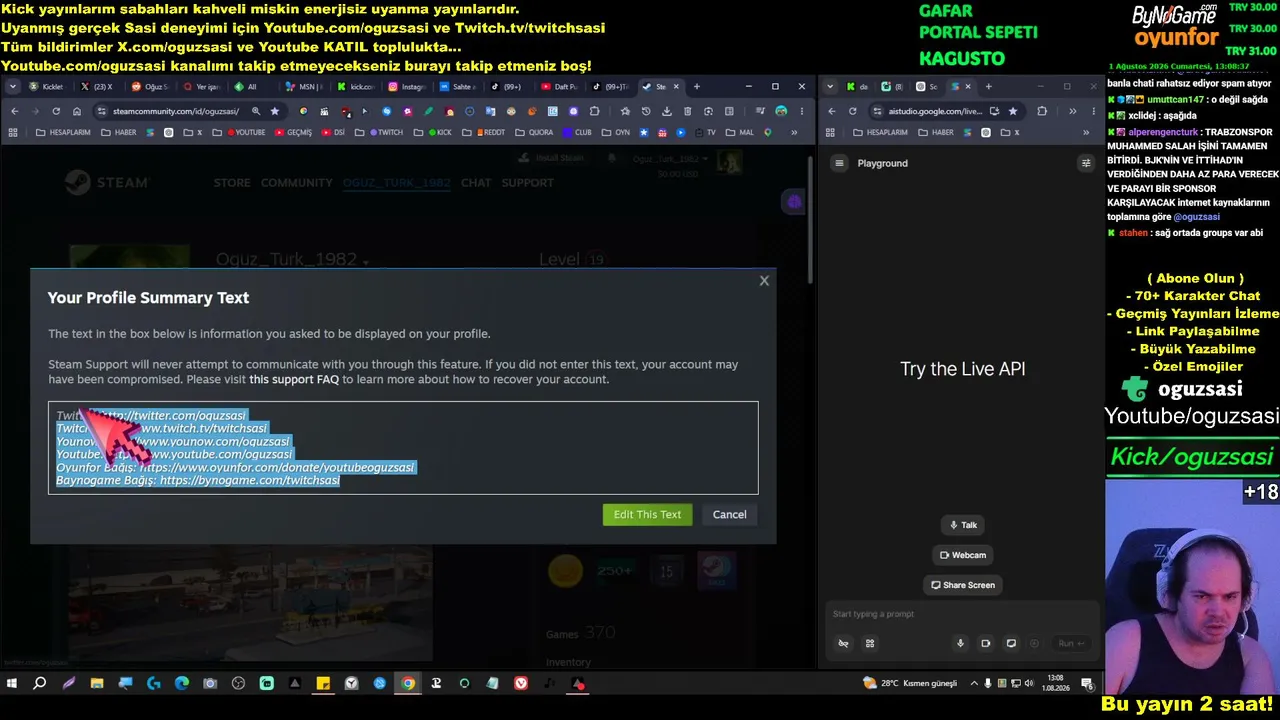Open the extensions puzzle icon in left browser

pyautogui.click(x=595, y=111)
